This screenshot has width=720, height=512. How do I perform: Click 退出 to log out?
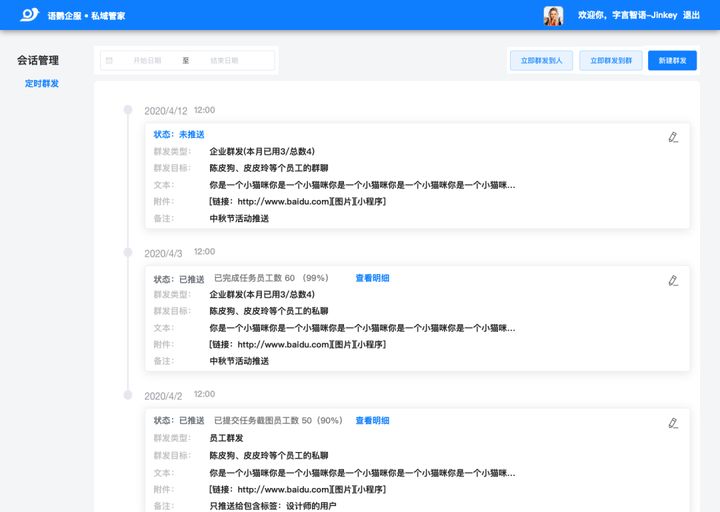pyautogui.click(x=691, y=16)
